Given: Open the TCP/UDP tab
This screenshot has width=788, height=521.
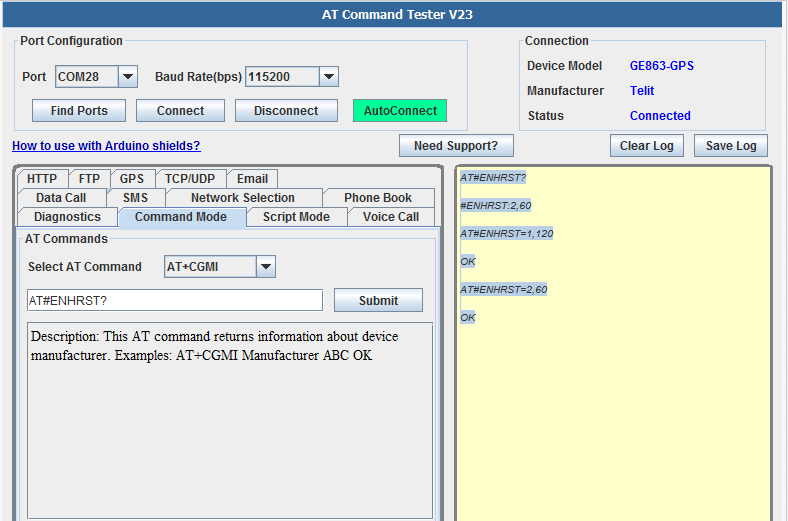Looking at the screenshot, I should [190, 179].
